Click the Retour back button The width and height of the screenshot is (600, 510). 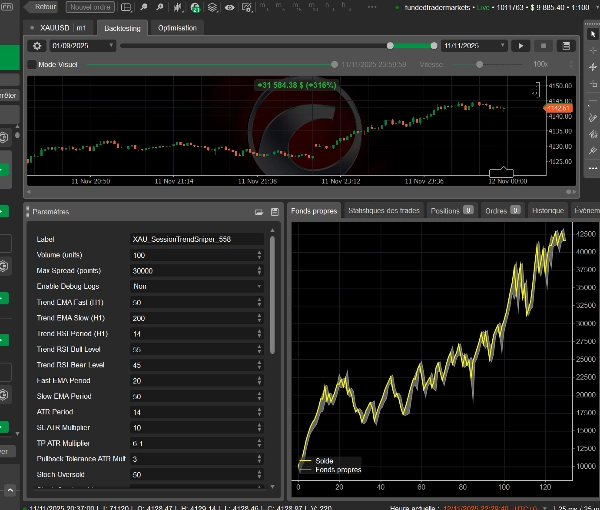[x=43, y=7]
